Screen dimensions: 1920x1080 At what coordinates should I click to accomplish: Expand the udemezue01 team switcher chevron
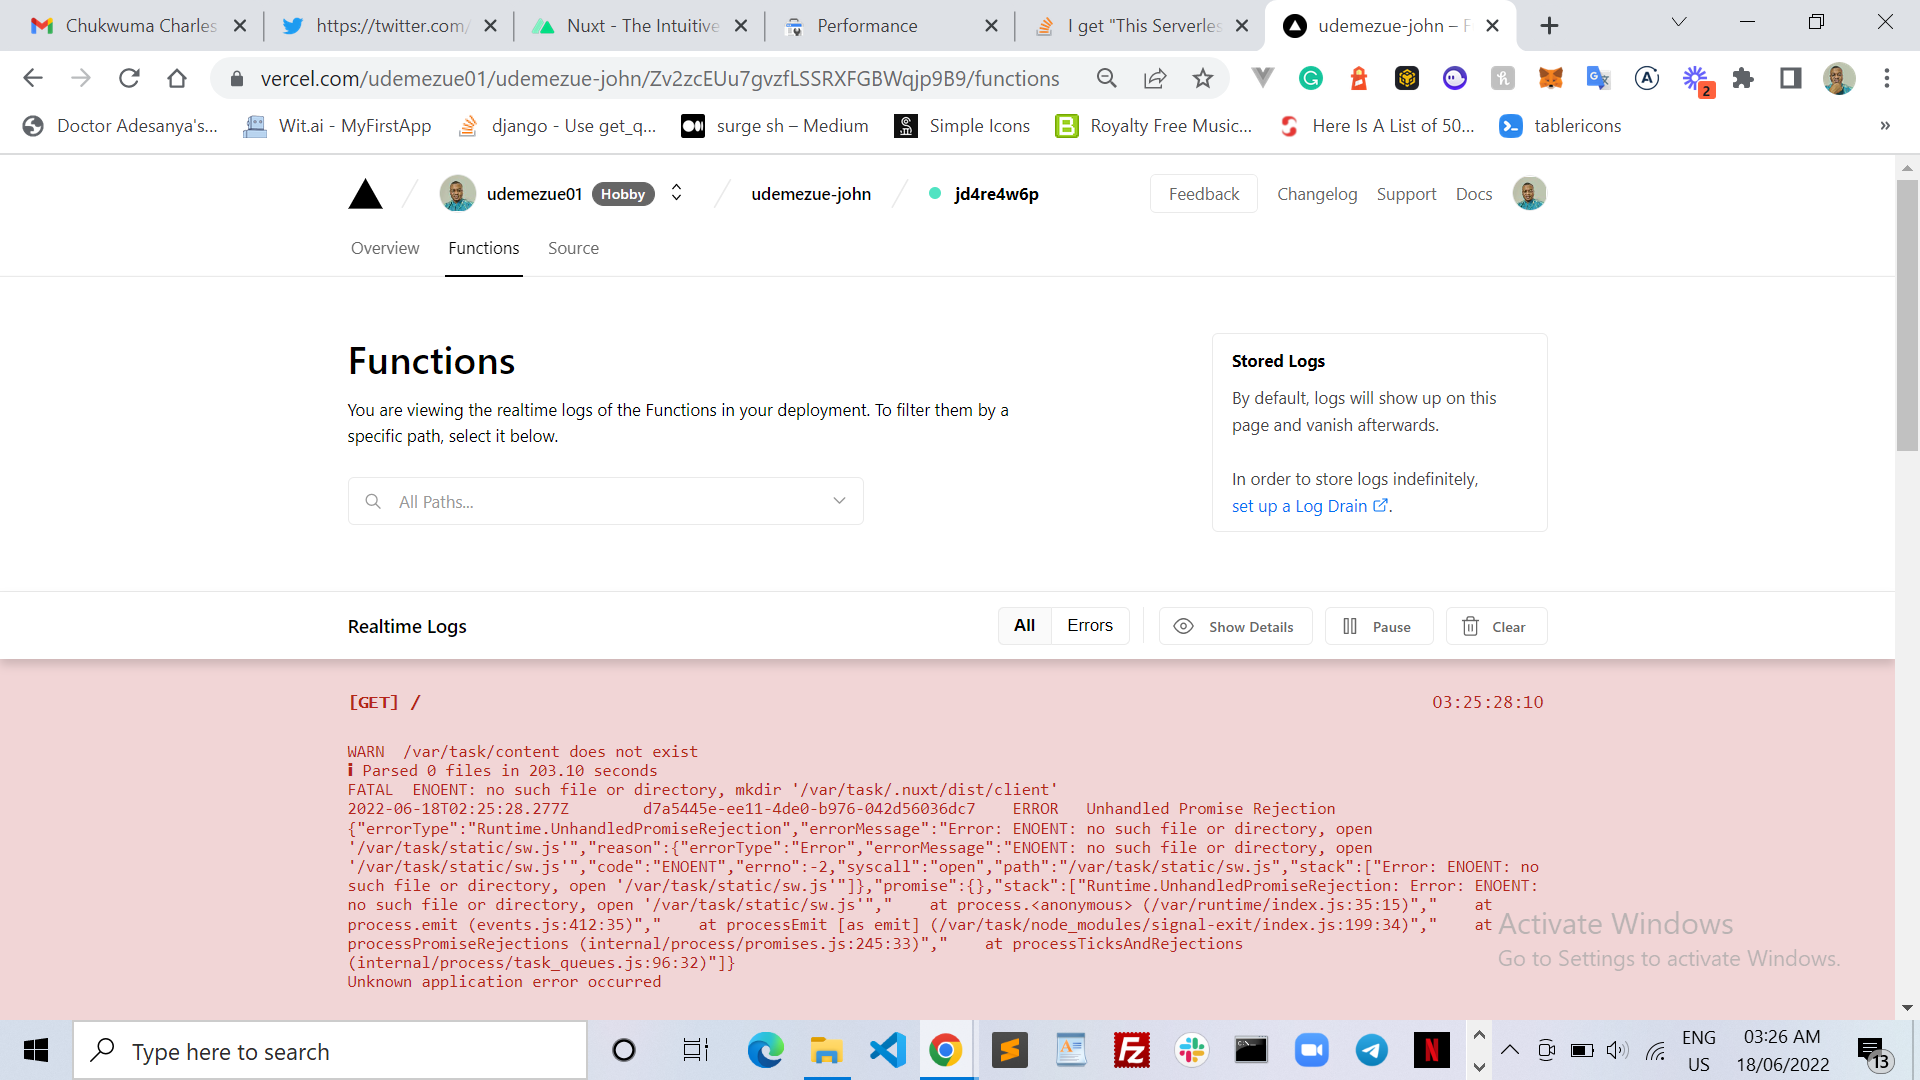pos(676,193)
